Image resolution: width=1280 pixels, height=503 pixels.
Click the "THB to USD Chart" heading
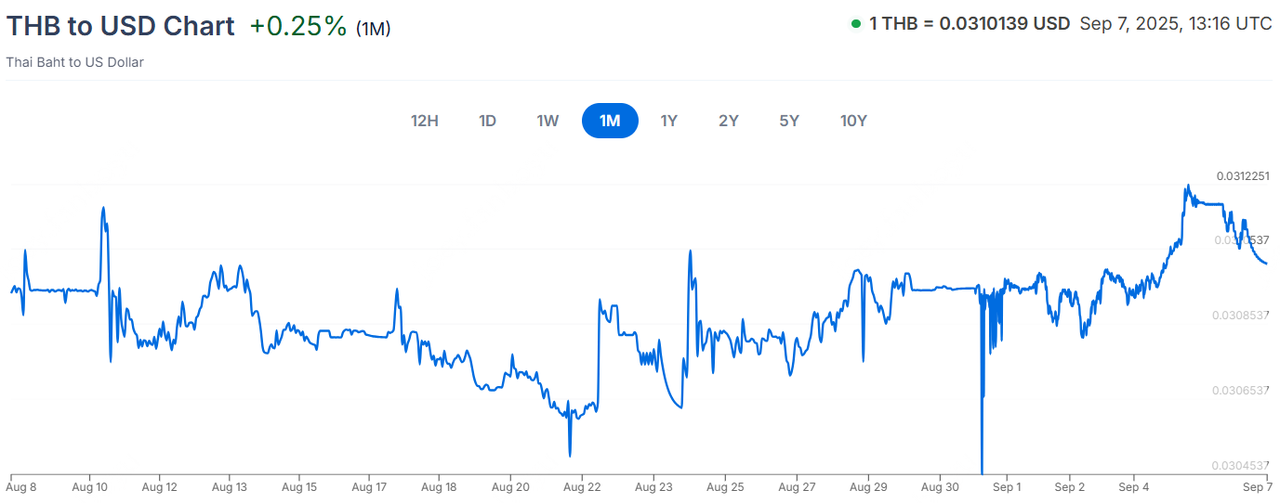[x=120, y=26]
